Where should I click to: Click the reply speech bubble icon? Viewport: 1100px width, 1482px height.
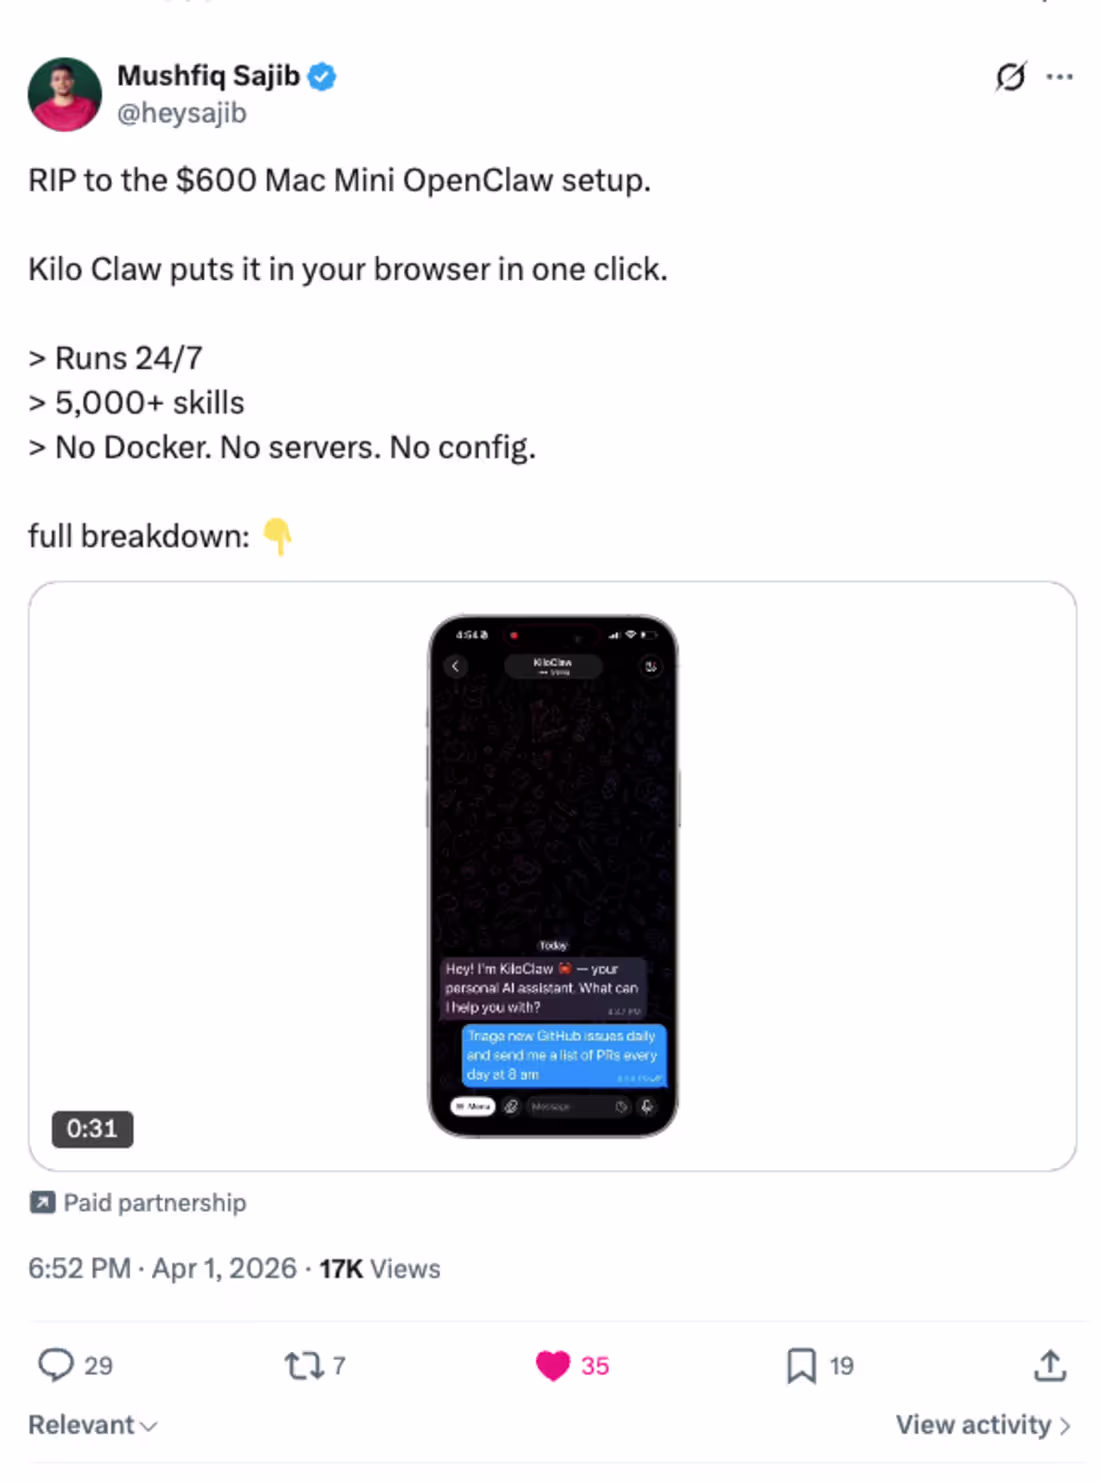coord(56,1365)
